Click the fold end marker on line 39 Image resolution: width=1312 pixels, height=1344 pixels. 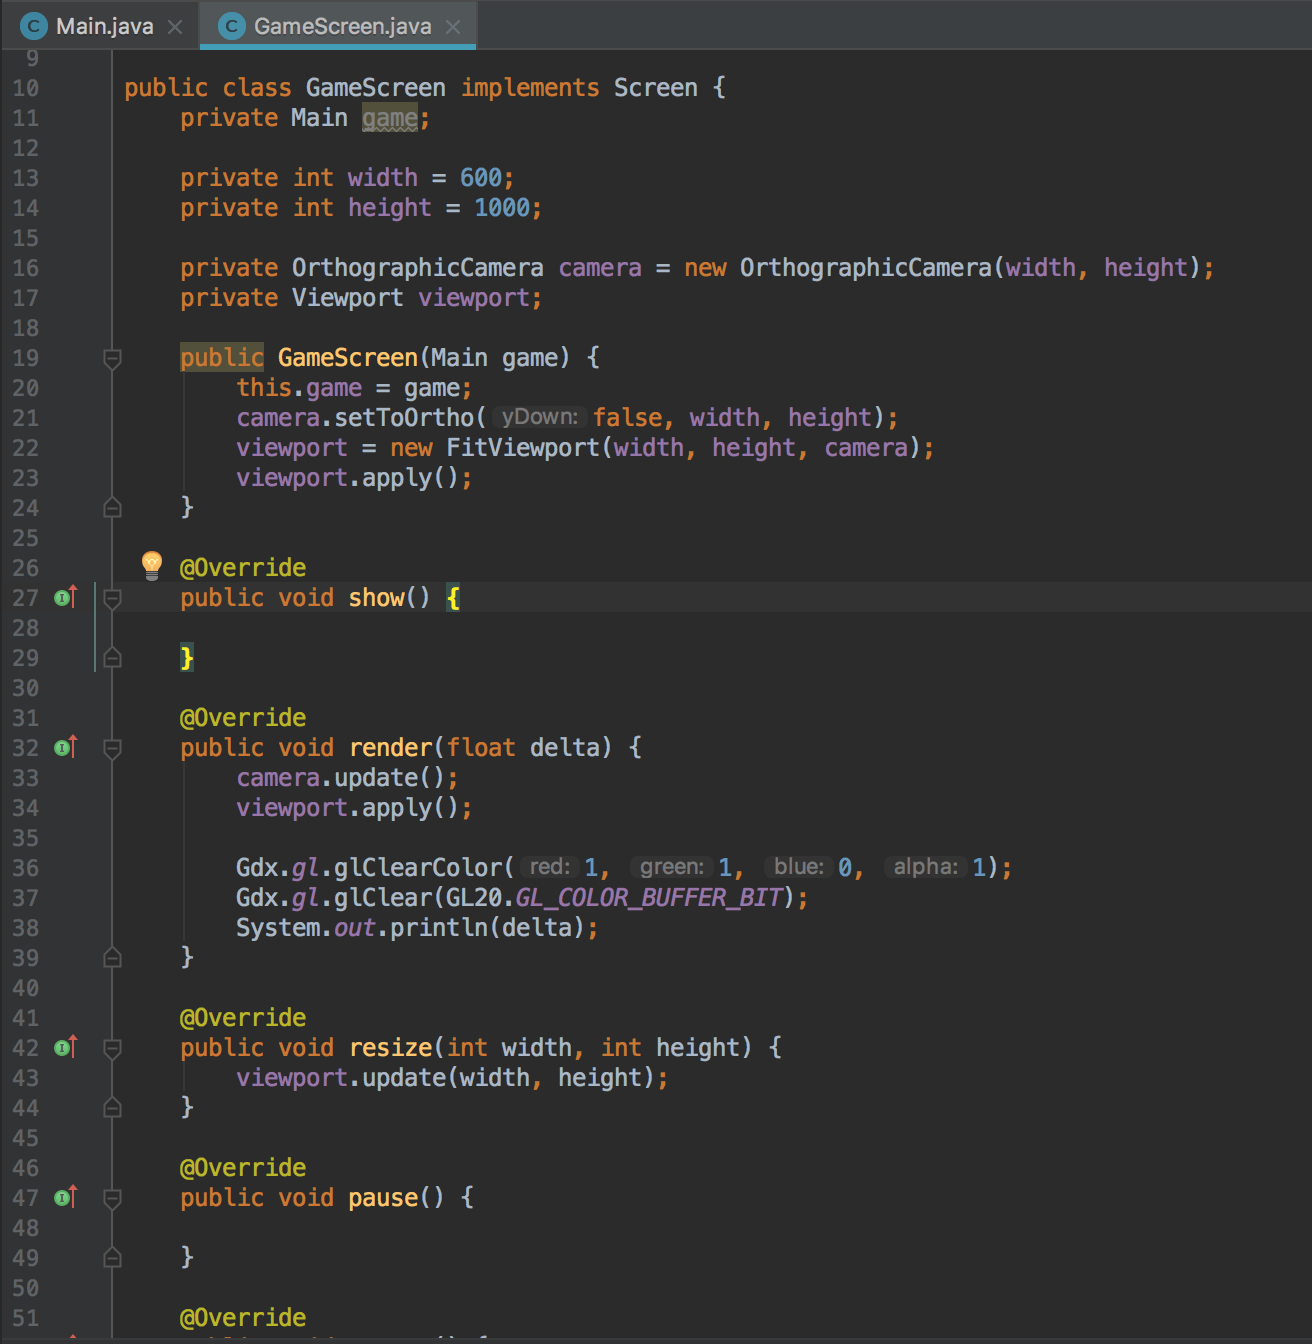(x=113, y=957)
